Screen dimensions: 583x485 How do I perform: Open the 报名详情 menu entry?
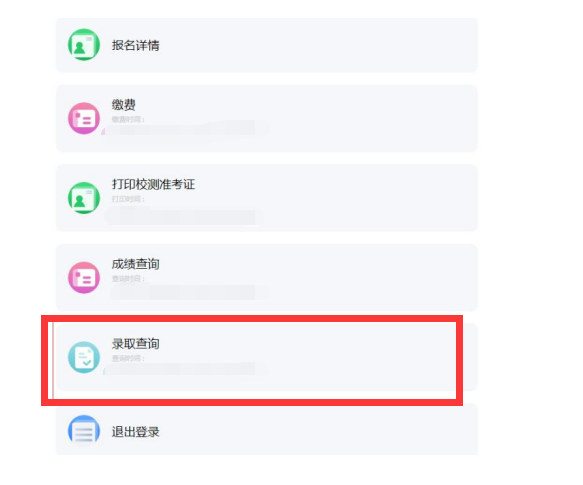267,45
